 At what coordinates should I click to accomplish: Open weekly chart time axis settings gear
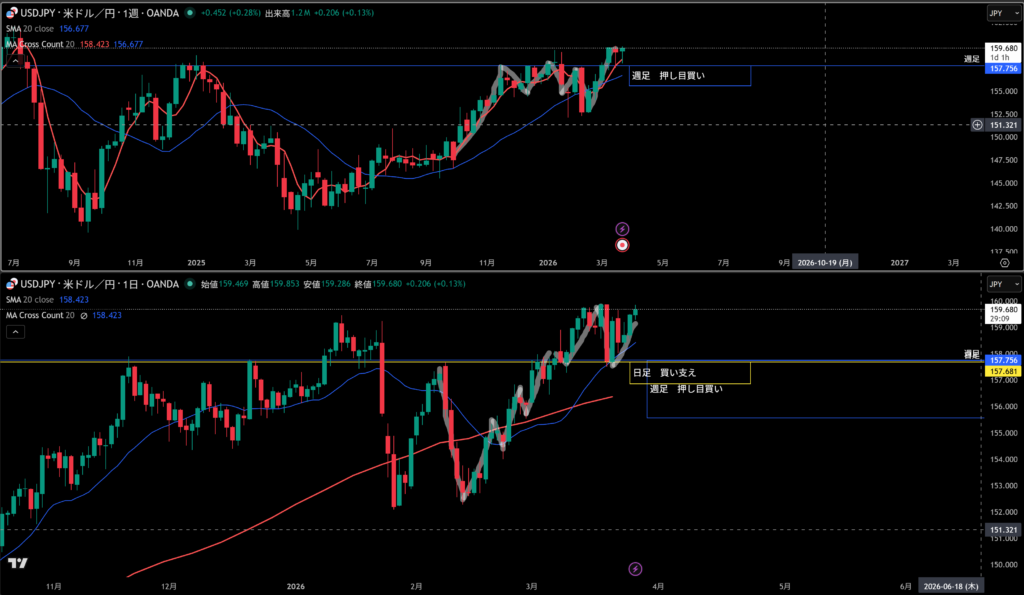[x=1004, y=262]
